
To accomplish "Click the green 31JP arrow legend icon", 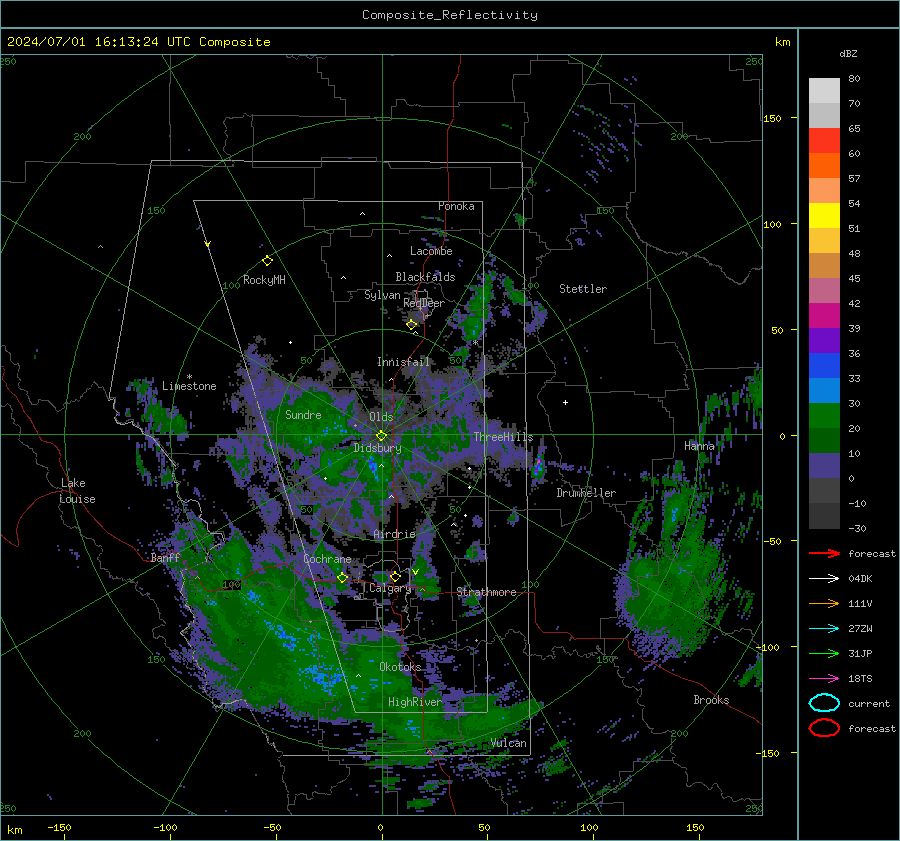I will point(824,653).
